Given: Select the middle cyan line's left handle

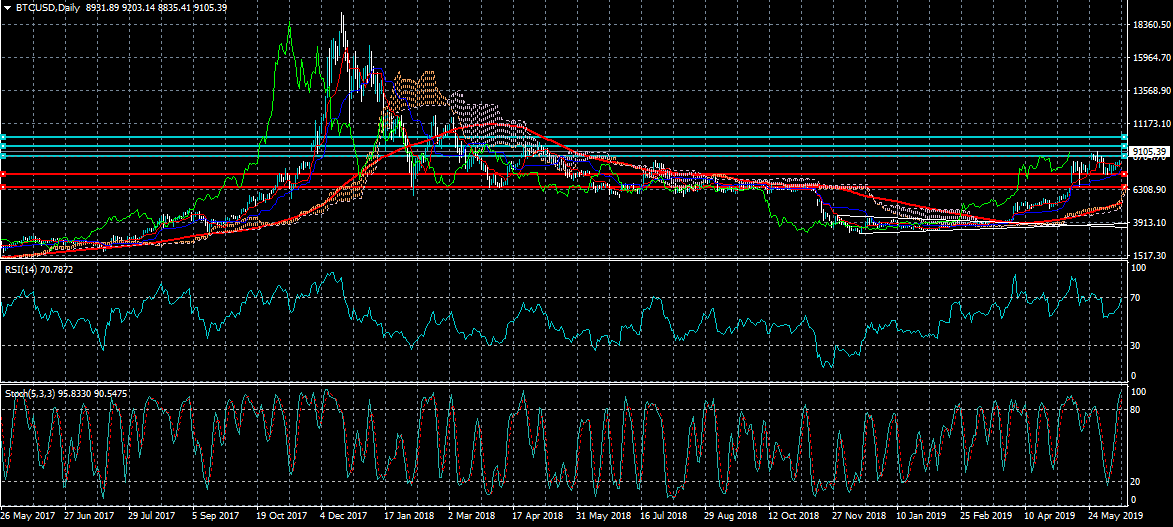Looking at the screenshot, I should coord(3,147).
